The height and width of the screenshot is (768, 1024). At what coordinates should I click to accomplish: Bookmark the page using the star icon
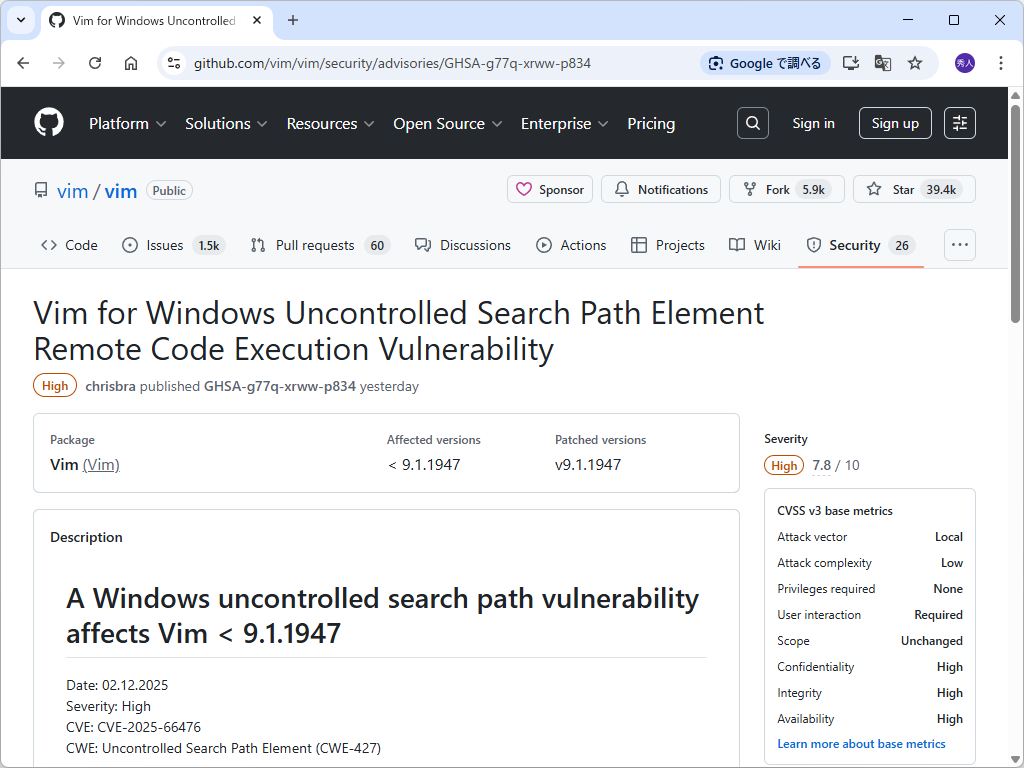915,62
